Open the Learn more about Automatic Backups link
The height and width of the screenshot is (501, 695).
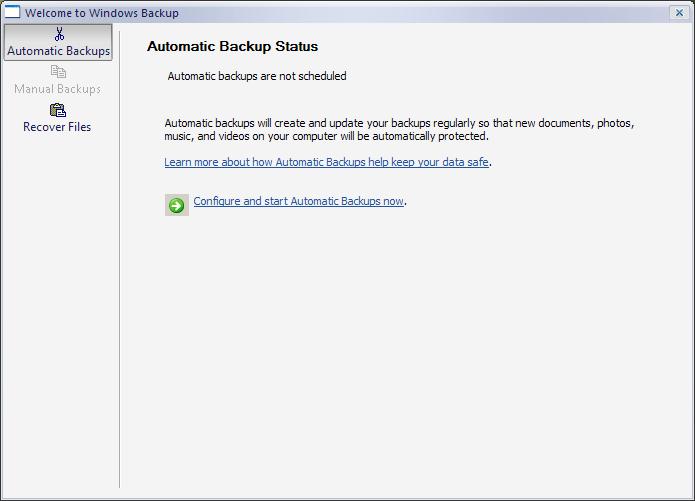(x=326, y=162)
